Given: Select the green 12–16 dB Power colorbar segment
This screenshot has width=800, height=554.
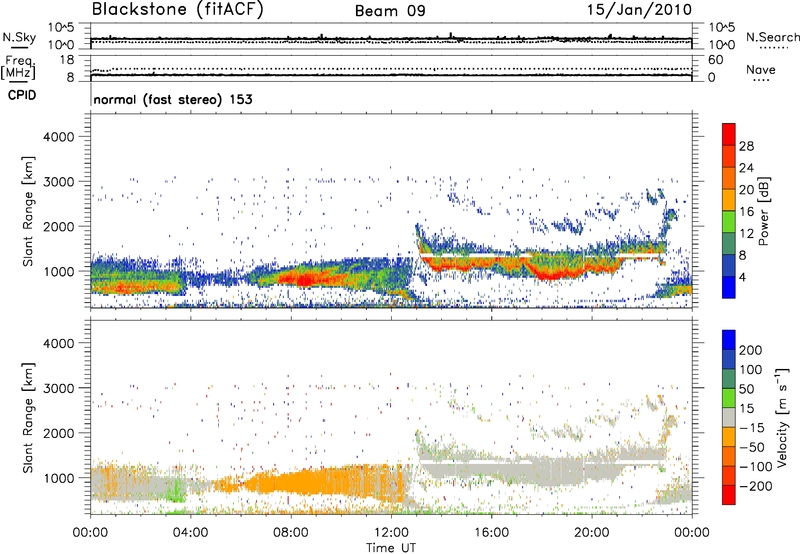Looking at the screenshot, I should click(x=729, y=222).
